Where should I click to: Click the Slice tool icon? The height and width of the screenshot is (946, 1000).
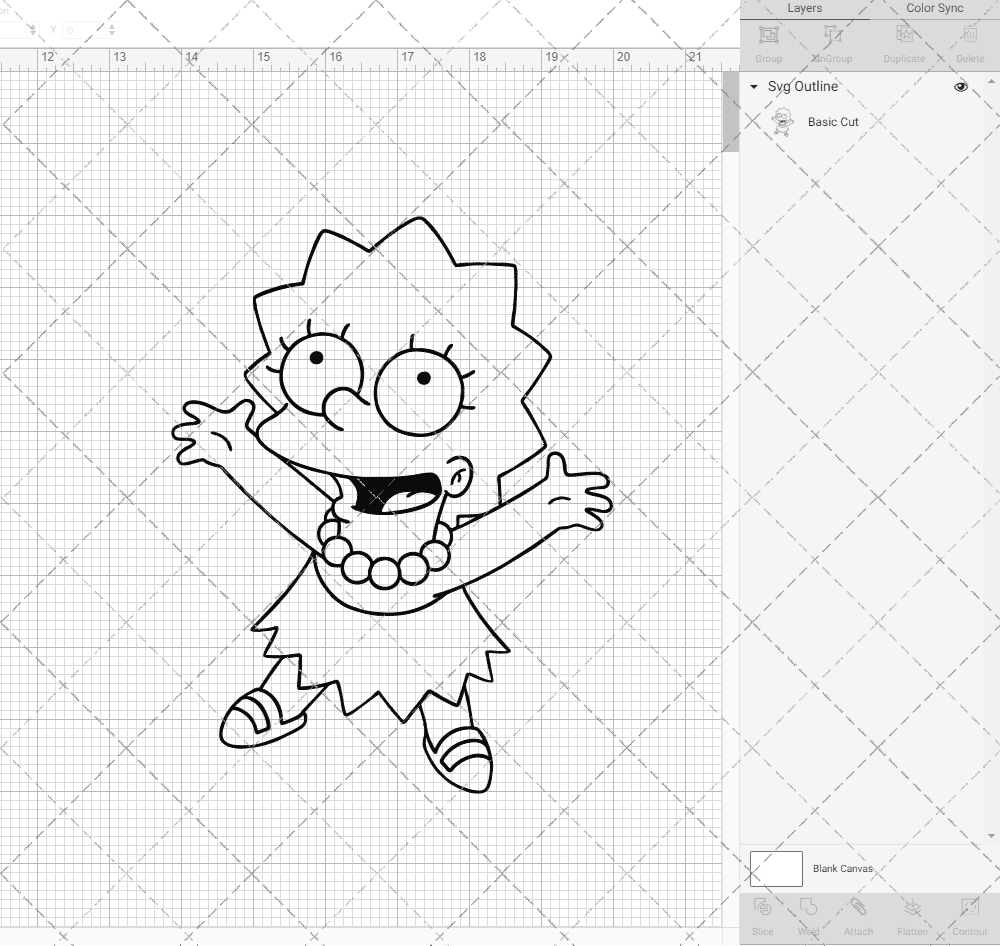click(762, 907)
